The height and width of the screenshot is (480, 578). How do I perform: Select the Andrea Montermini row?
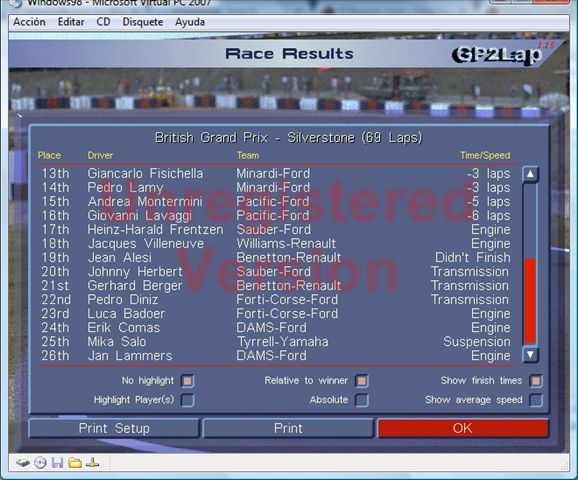coord(276,202)
